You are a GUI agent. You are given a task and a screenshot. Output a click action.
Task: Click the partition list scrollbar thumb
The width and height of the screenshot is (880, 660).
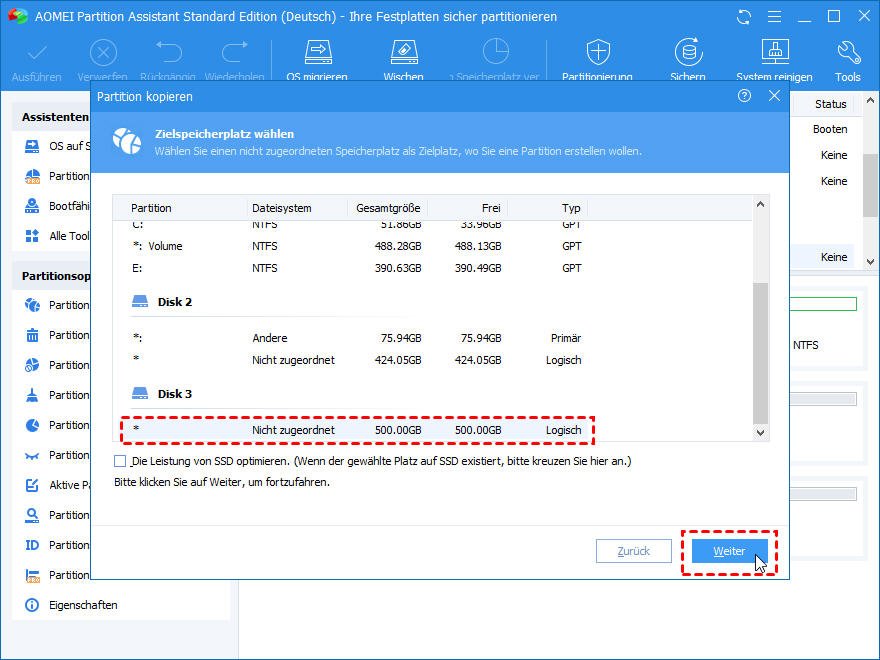[760, 354]
